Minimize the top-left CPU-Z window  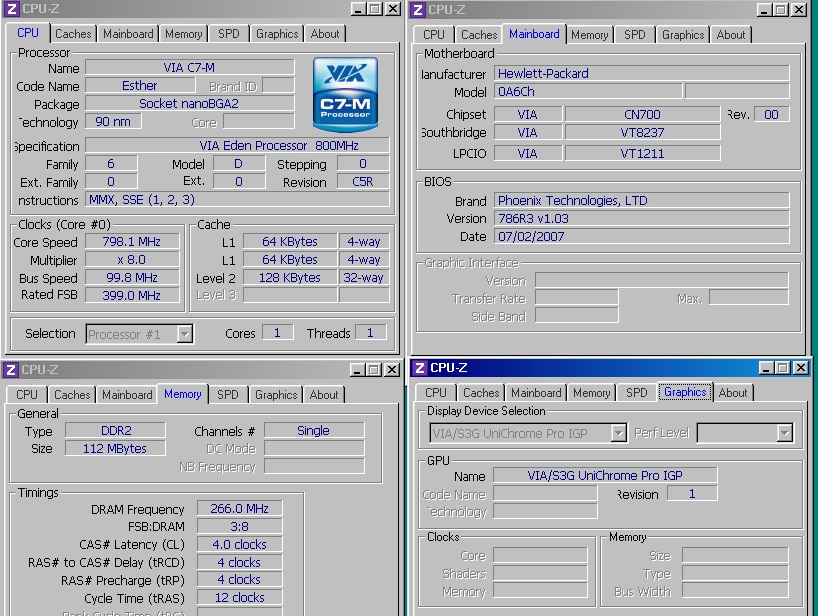358,9
